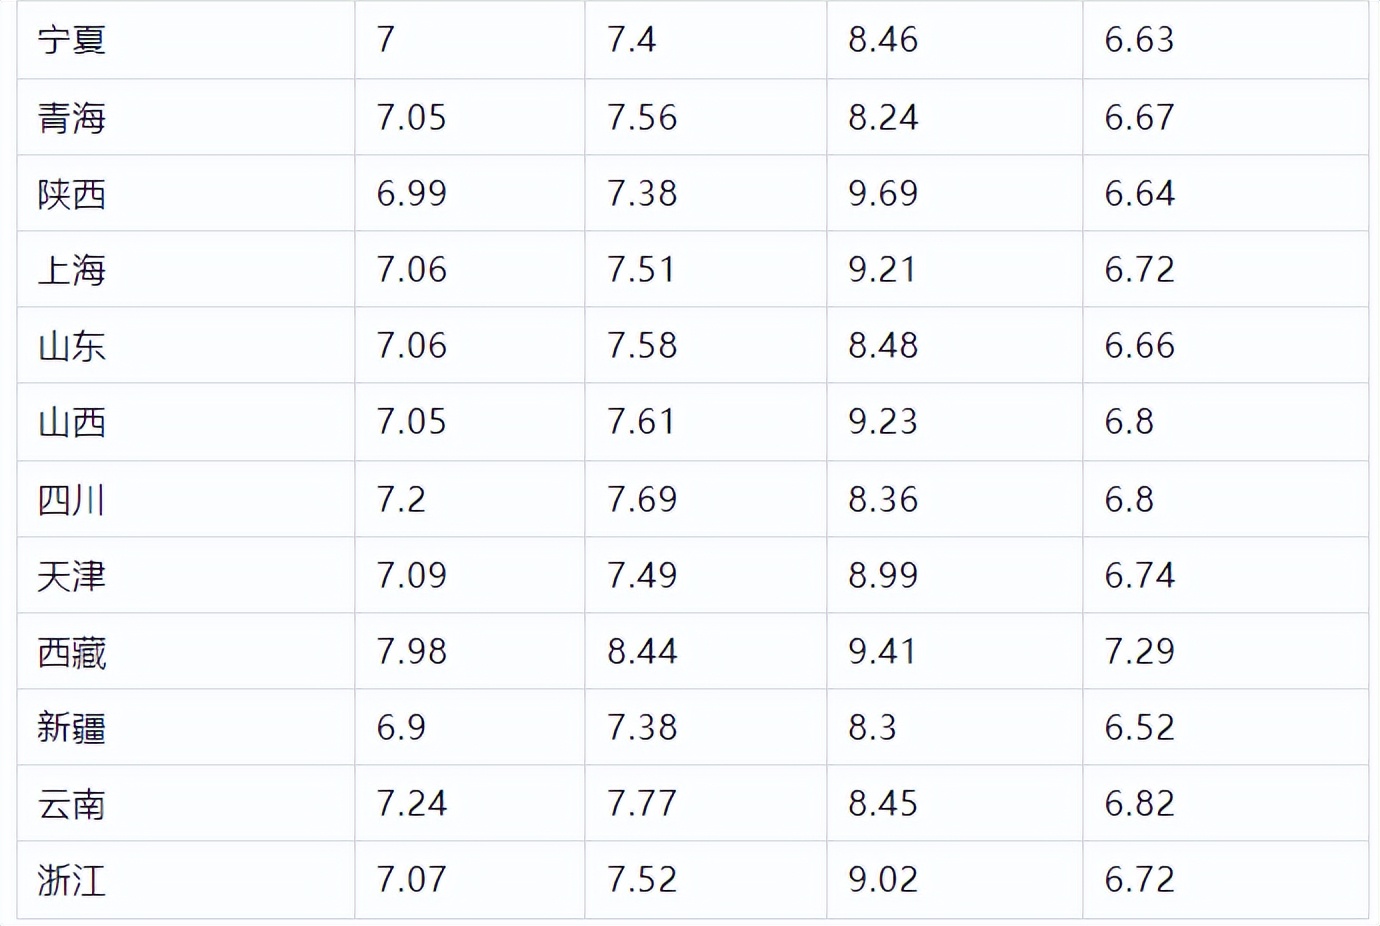Click the 9.02 value in 浙江 row
Screen dimensions: 1380x926
coord(883,879)
